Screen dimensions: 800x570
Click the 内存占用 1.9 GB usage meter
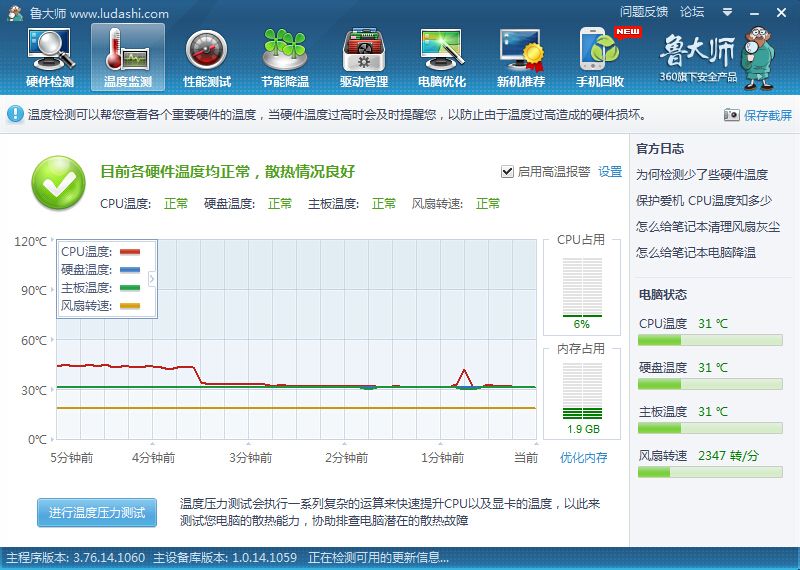pos(582,393)
